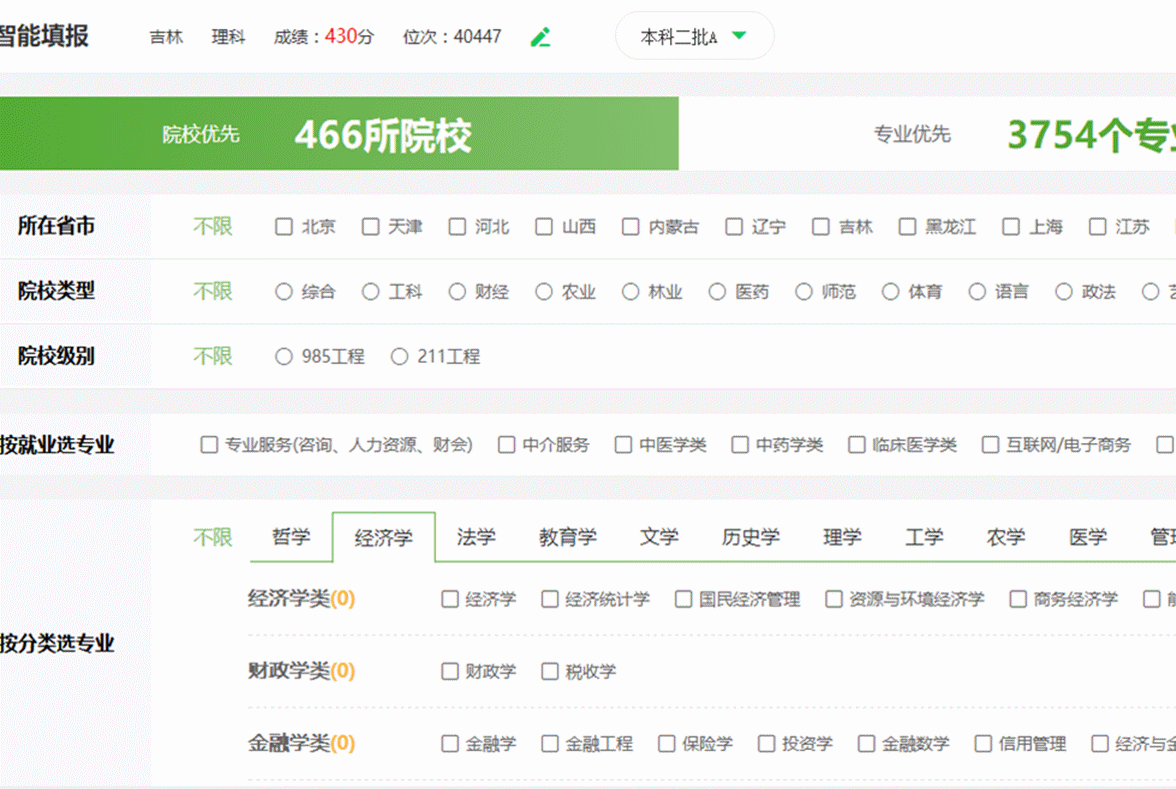1176x789 pixels.
Task: Check the 上海 province checkbox
Action: pos(1011,226)
